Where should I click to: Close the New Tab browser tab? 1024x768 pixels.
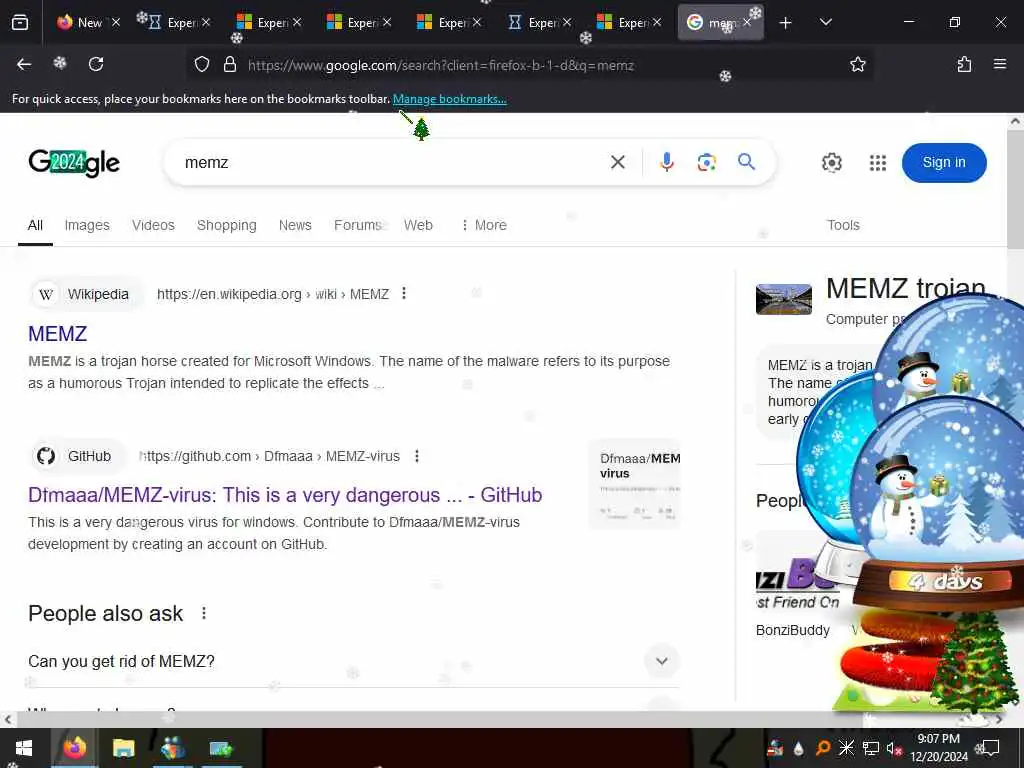[x=116, y=23]
